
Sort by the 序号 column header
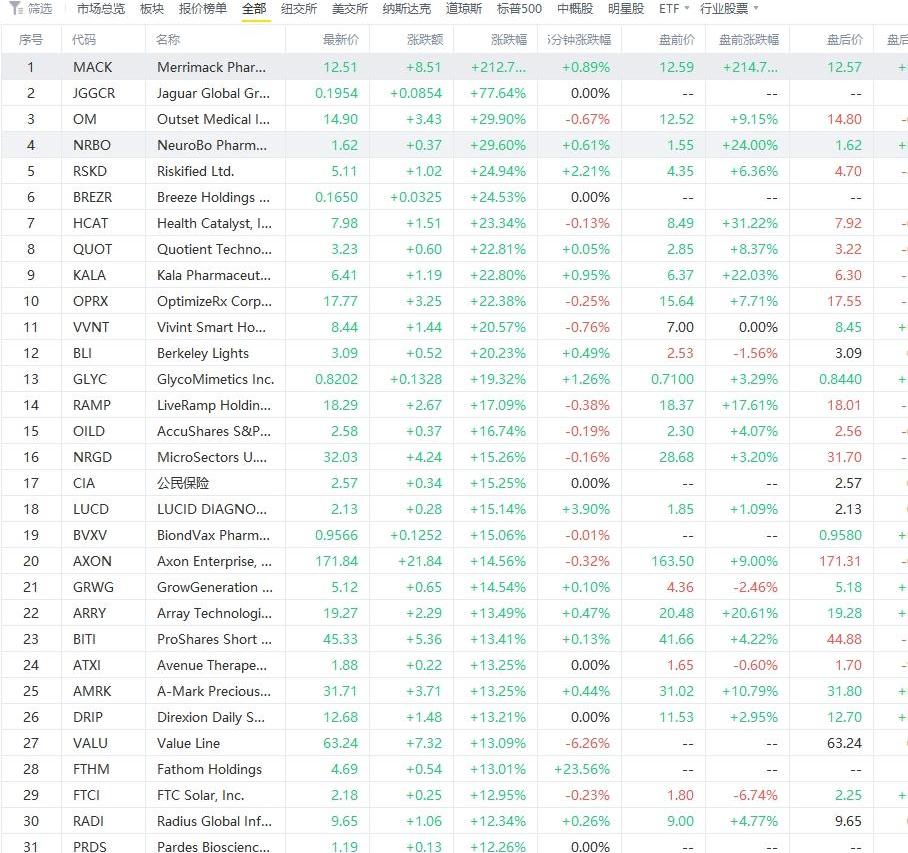(31, 39)
